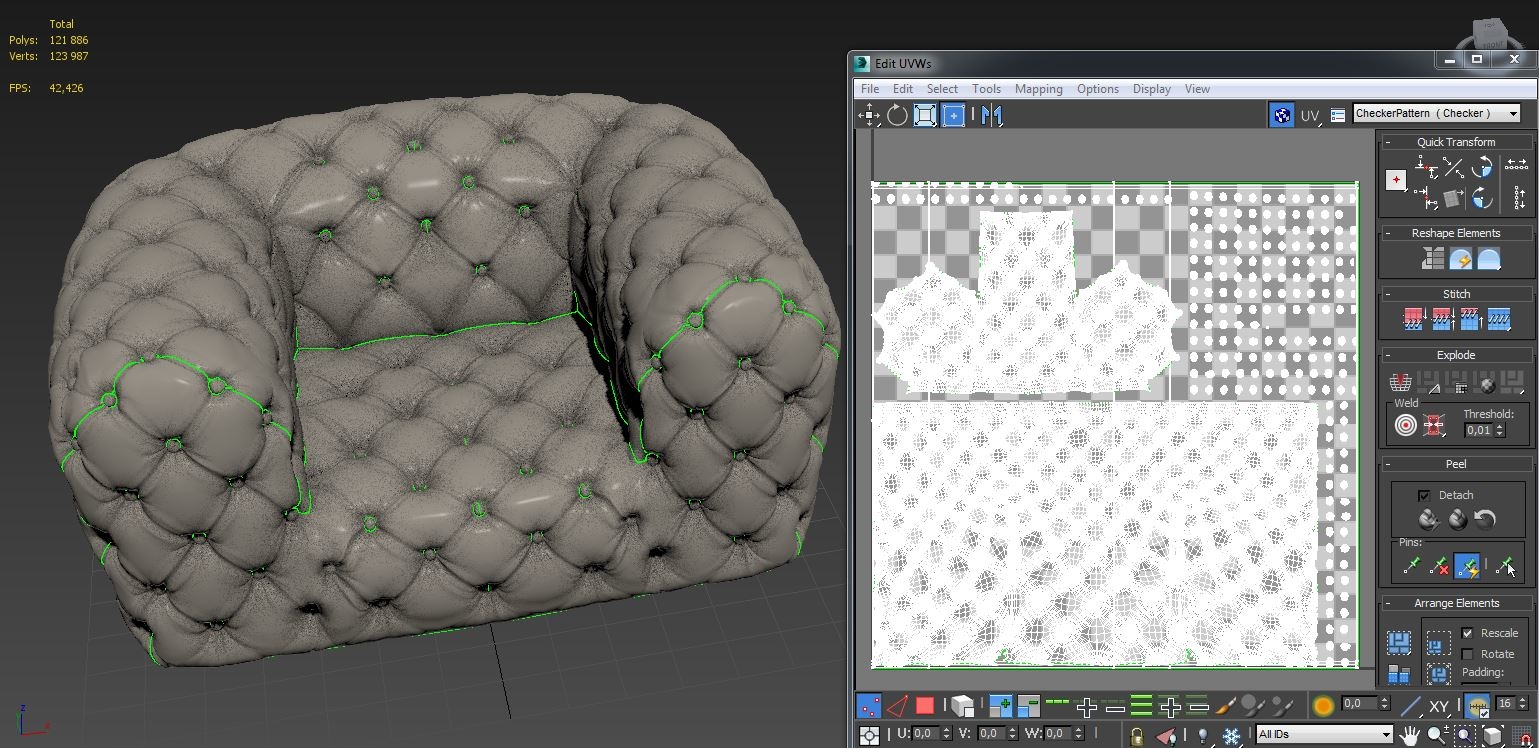Click the Pack Custom icon in Arrange Elements

[x=1399, y=642]
